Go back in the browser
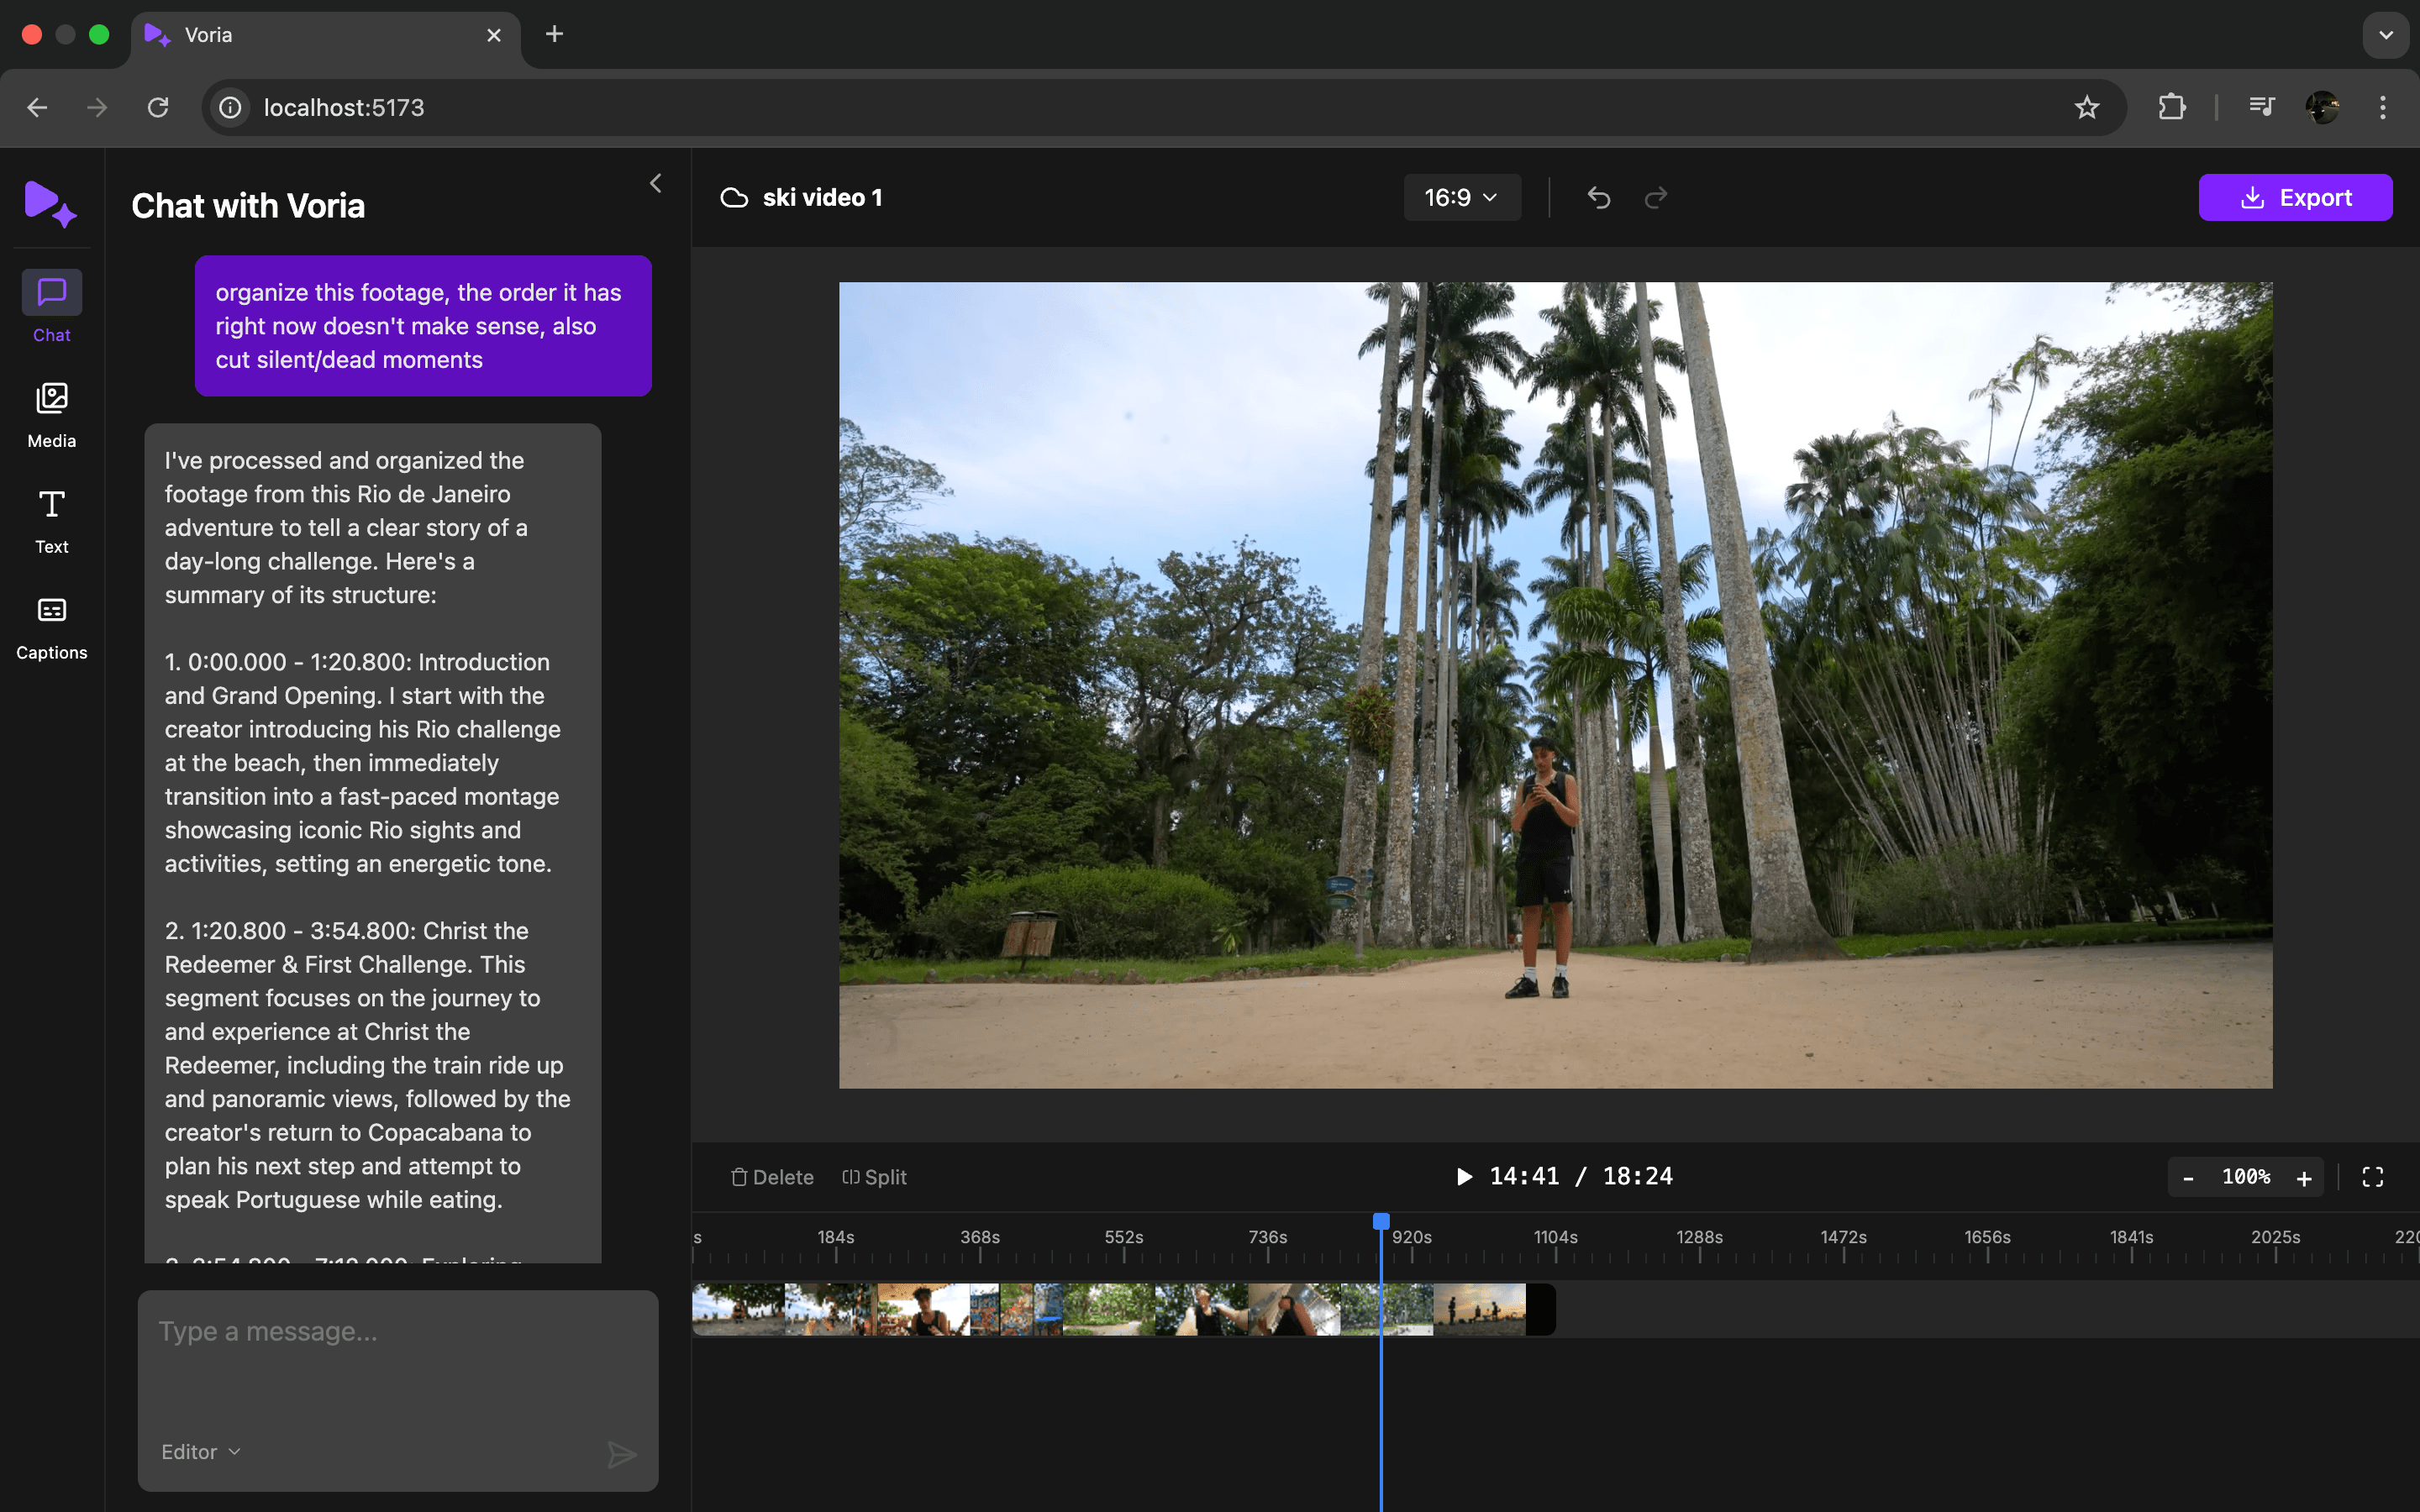This screenshot has height=1512, width=2420. pos(37,107)
